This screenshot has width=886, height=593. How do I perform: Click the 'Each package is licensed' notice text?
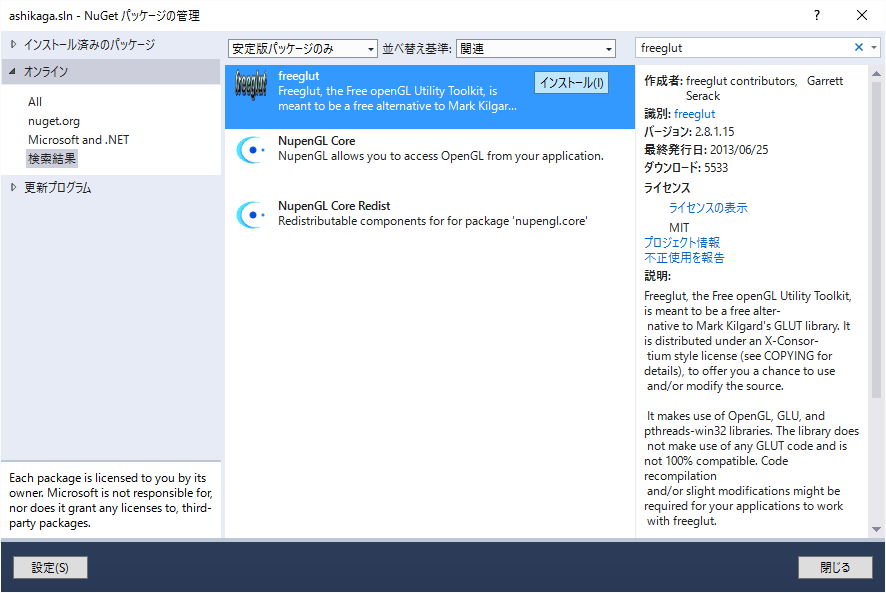pos(110,500)
